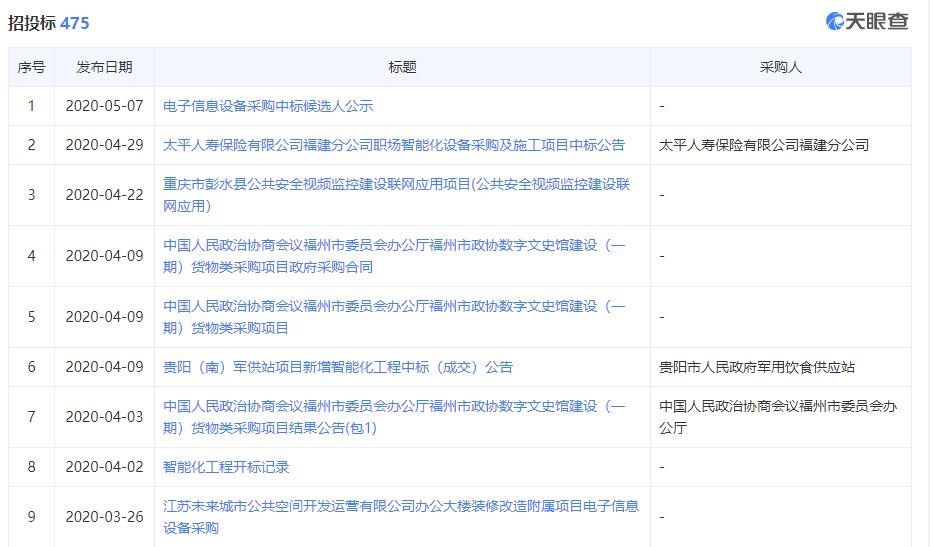The width and height of the screenshot is (930, 547).
Task: Click the date 2020-05-07 cell
Action: [104, 106]
